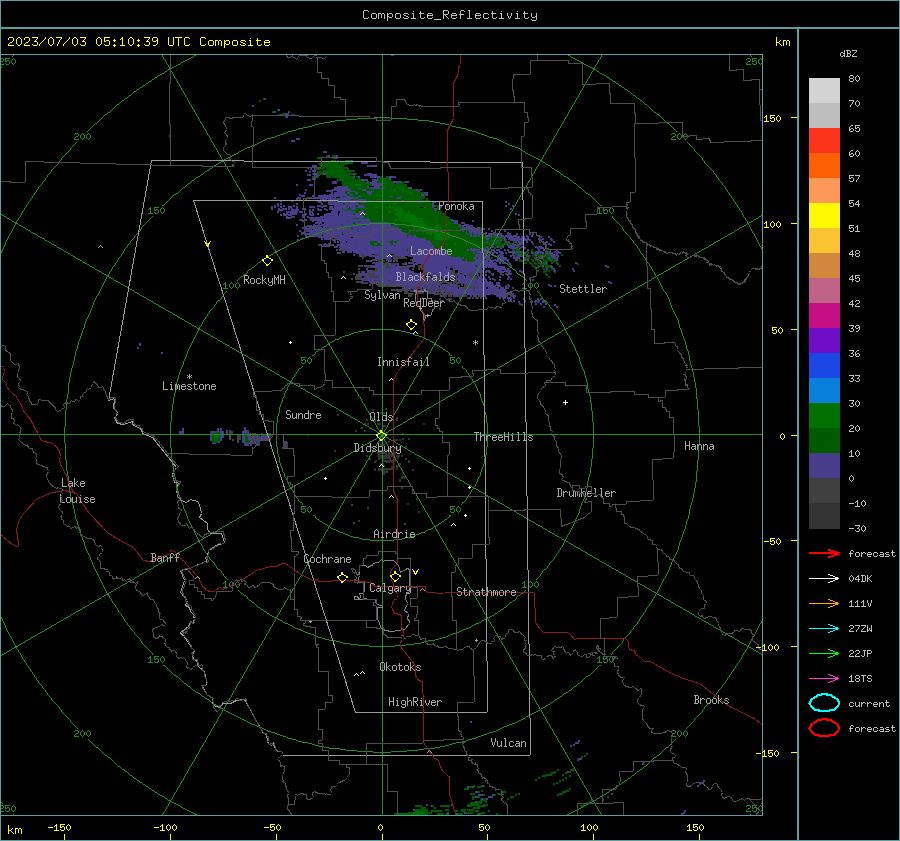
Task: Click the 2023/07/03 05:10:39 UTC timestamp
Action: pos(138,42)
